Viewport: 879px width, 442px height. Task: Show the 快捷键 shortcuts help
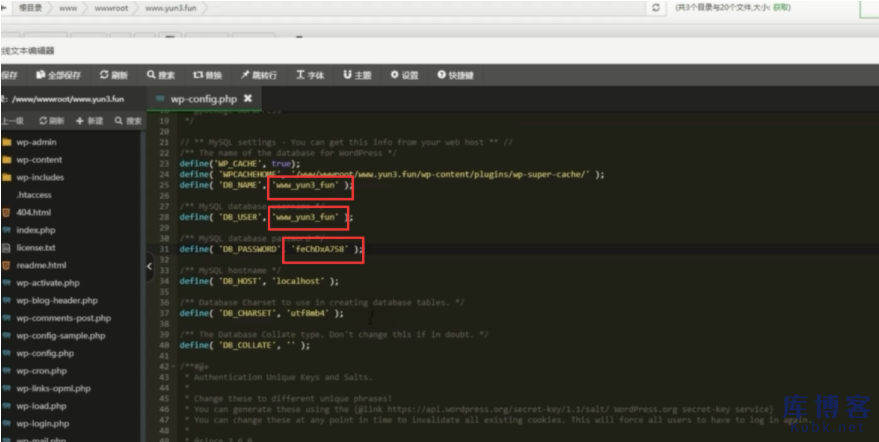click(456, 75)
